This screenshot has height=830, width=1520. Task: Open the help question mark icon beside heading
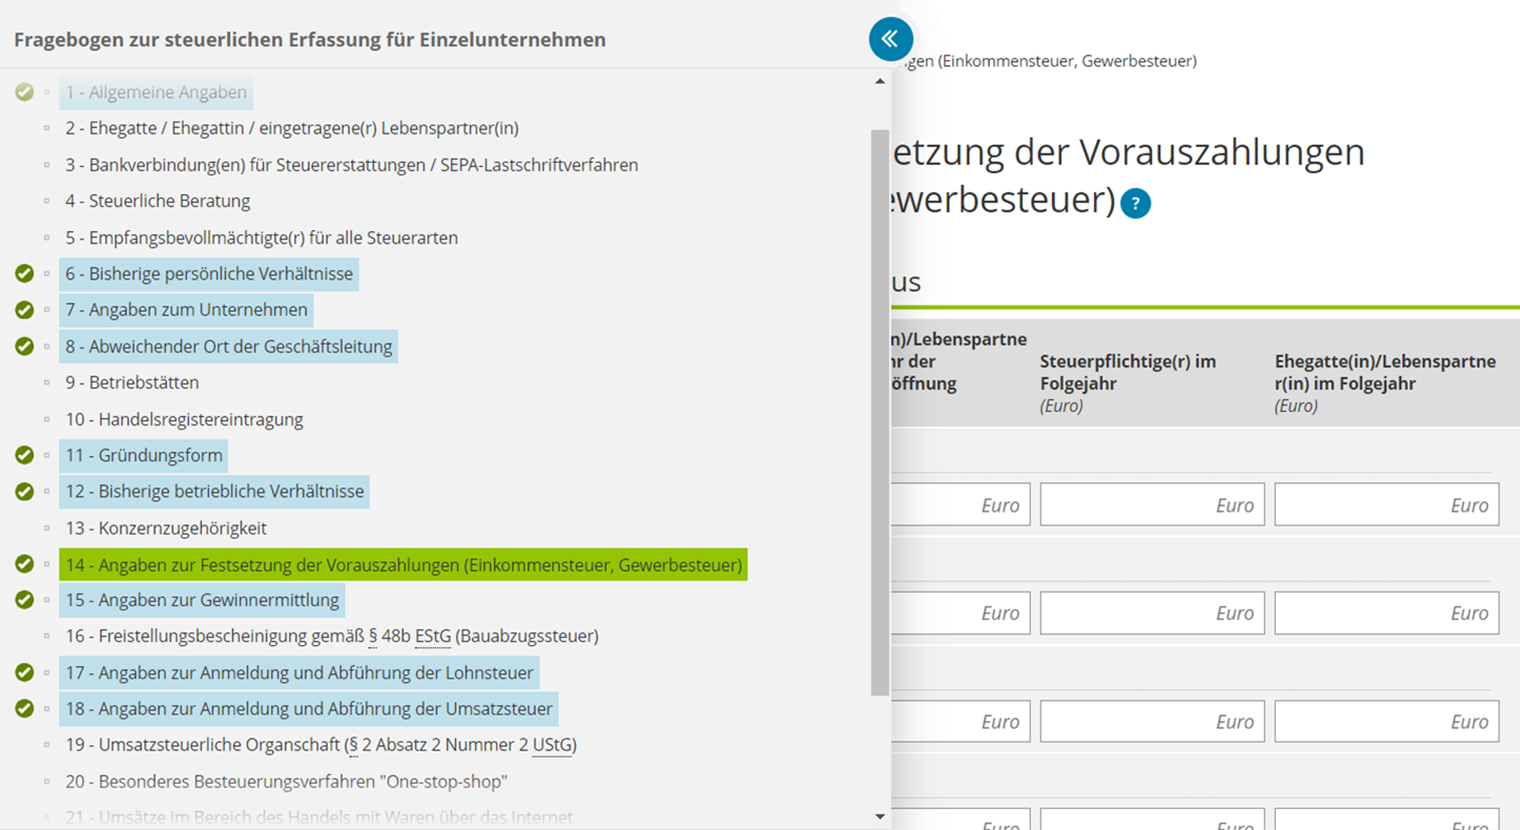tap(1135, 203)
